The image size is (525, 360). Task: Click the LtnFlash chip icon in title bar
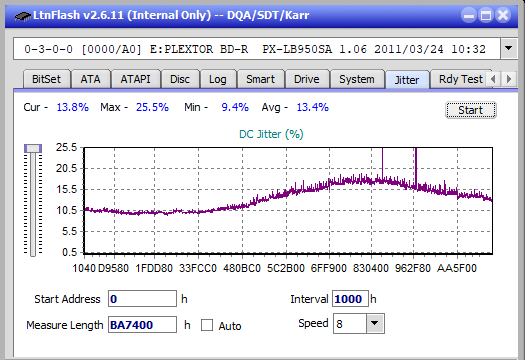tap(22, 15)
